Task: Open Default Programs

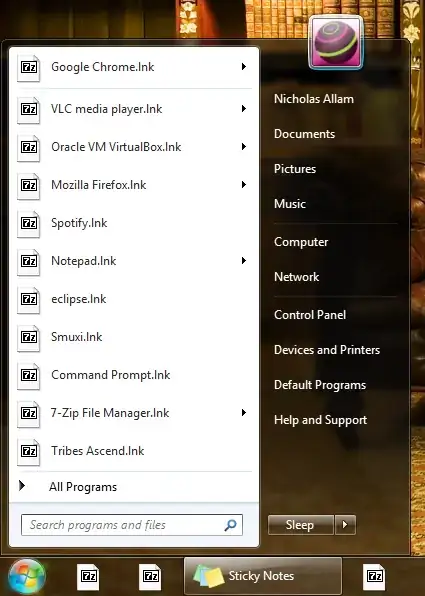Action: 320,385
